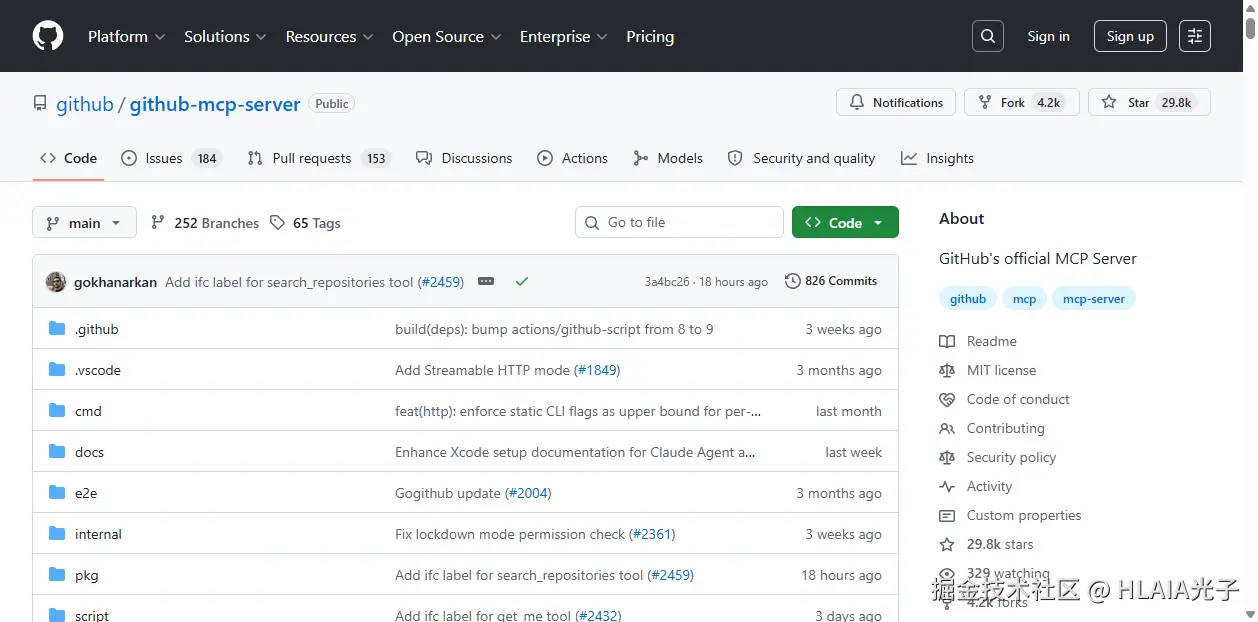Click the book icon beside Readme
Image resolution: width=1258 pixels, height=622 pixels.
pos(947,341)
